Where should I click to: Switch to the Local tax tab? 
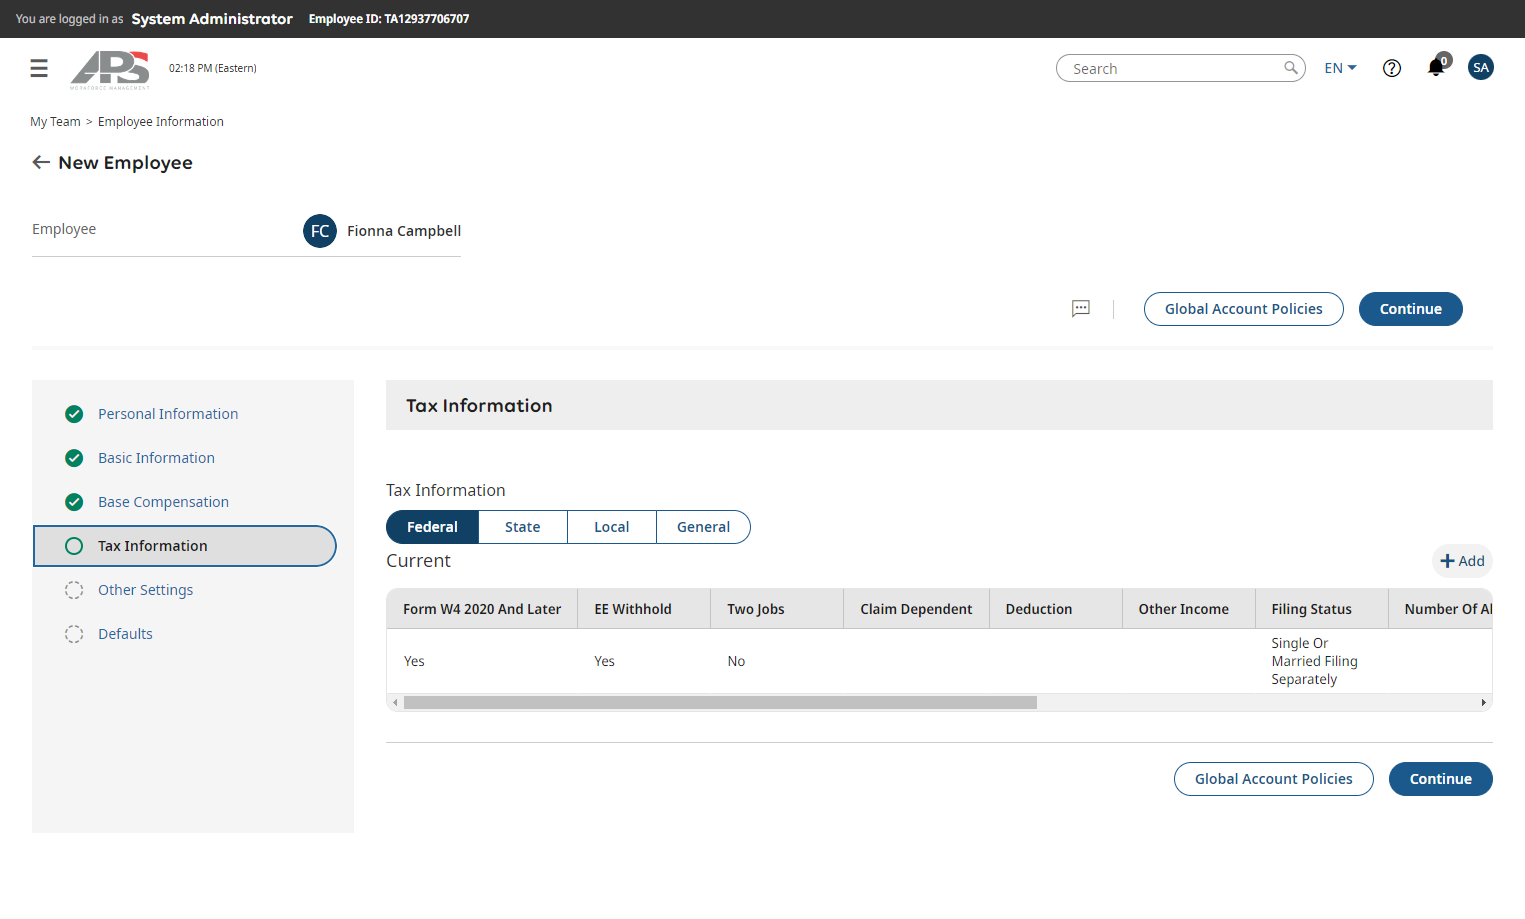pos(612,527)
